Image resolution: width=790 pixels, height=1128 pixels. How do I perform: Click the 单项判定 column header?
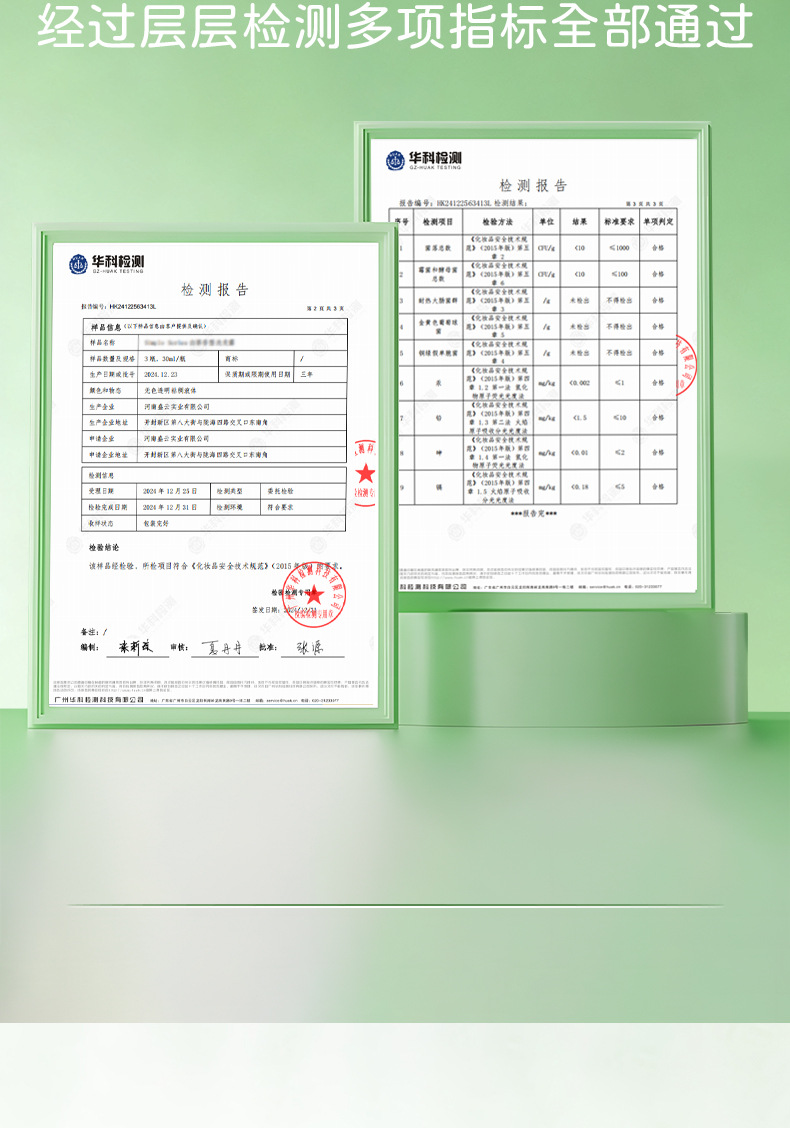point(658,222)
